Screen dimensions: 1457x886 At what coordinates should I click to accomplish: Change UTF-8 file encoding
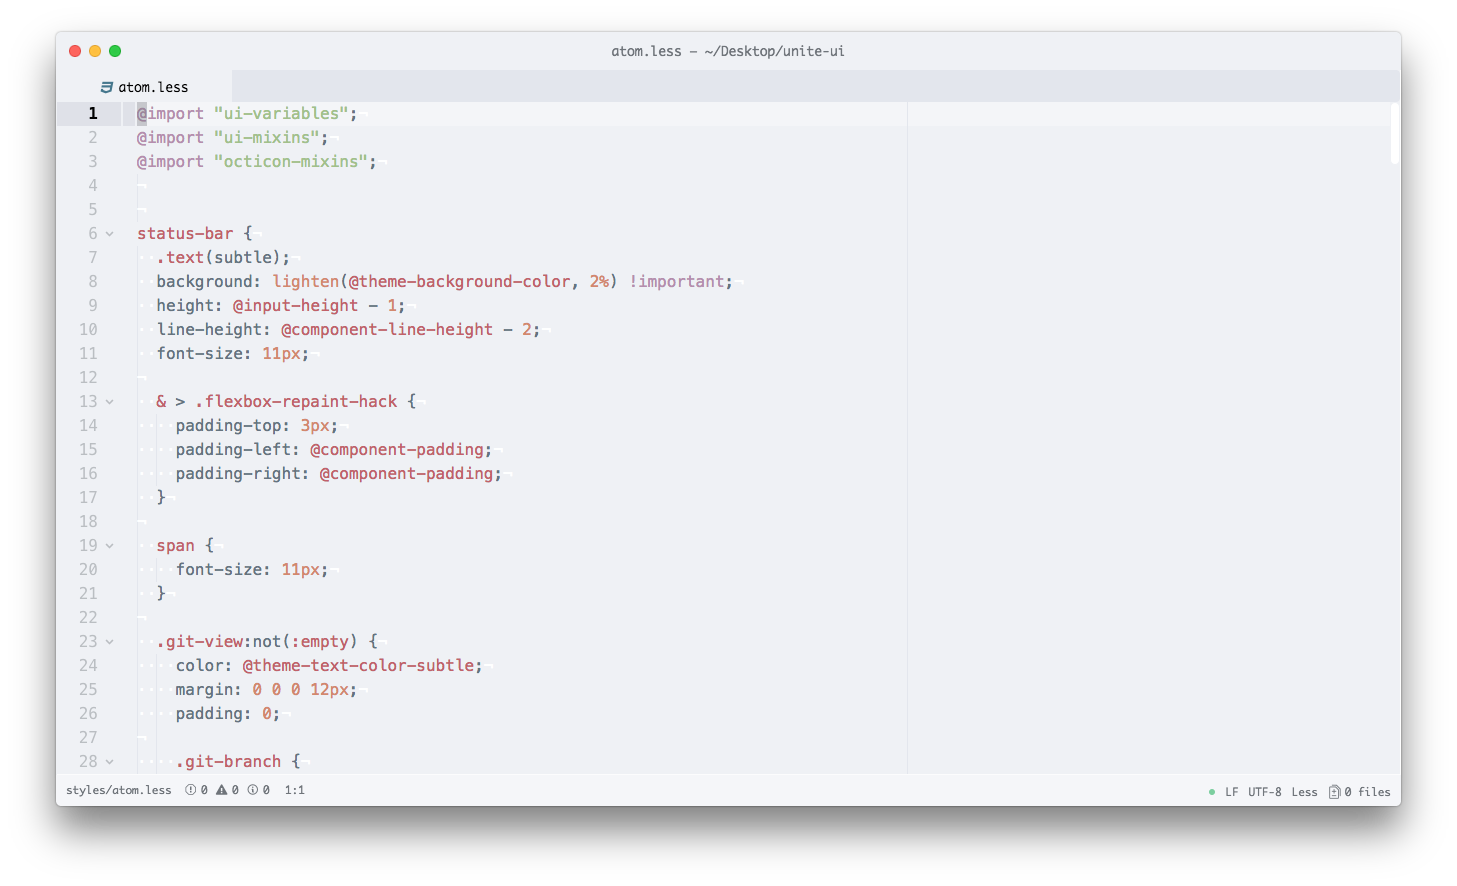coord(1265,792)
